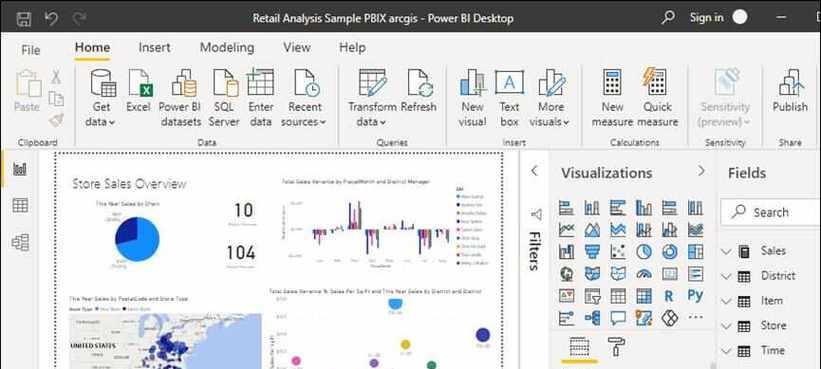
Task: Open the Modeling ribbon tab
Action: (x=227, y=48)
